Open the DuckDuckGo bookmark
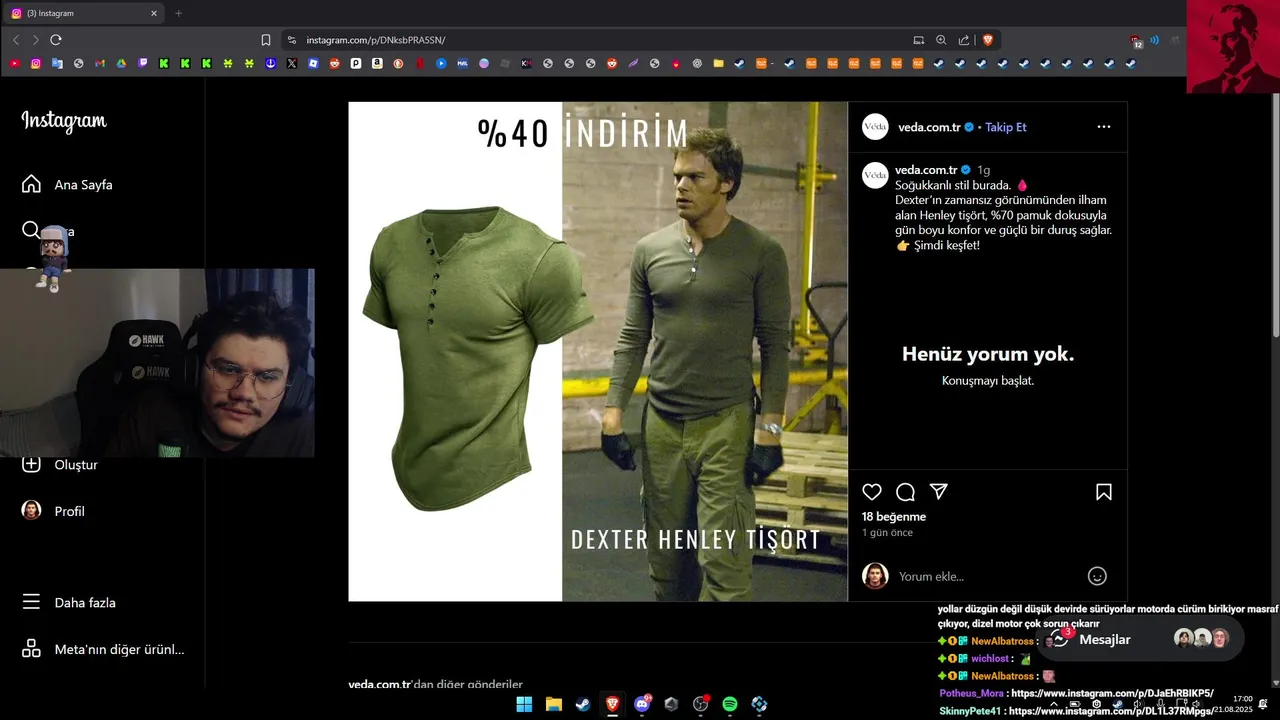The image size is (1280, 720). pyautogui.click(x=398, y=63)
